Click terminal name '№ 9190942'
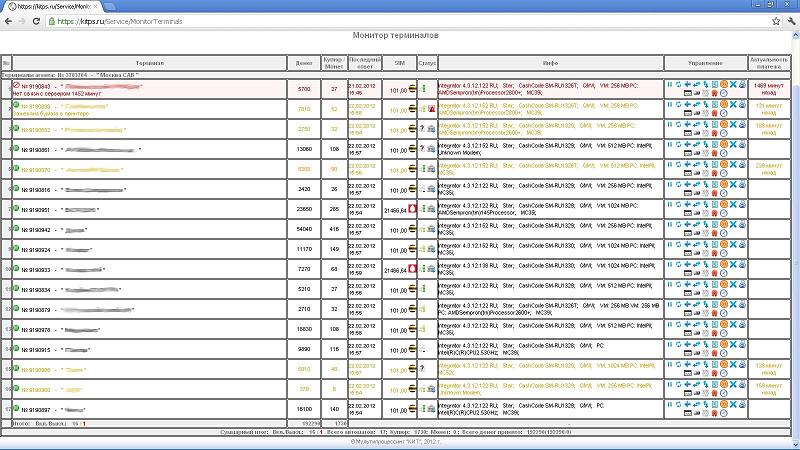Viewport: 800px width, 450px height. pyautogui.click(x=36, y=230)
